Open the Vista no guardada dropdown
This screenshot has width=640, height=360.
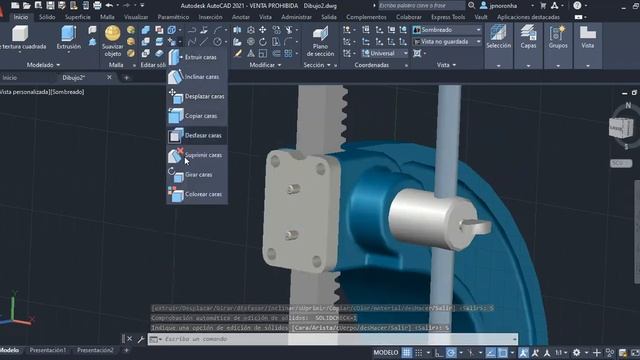point(447,42)
